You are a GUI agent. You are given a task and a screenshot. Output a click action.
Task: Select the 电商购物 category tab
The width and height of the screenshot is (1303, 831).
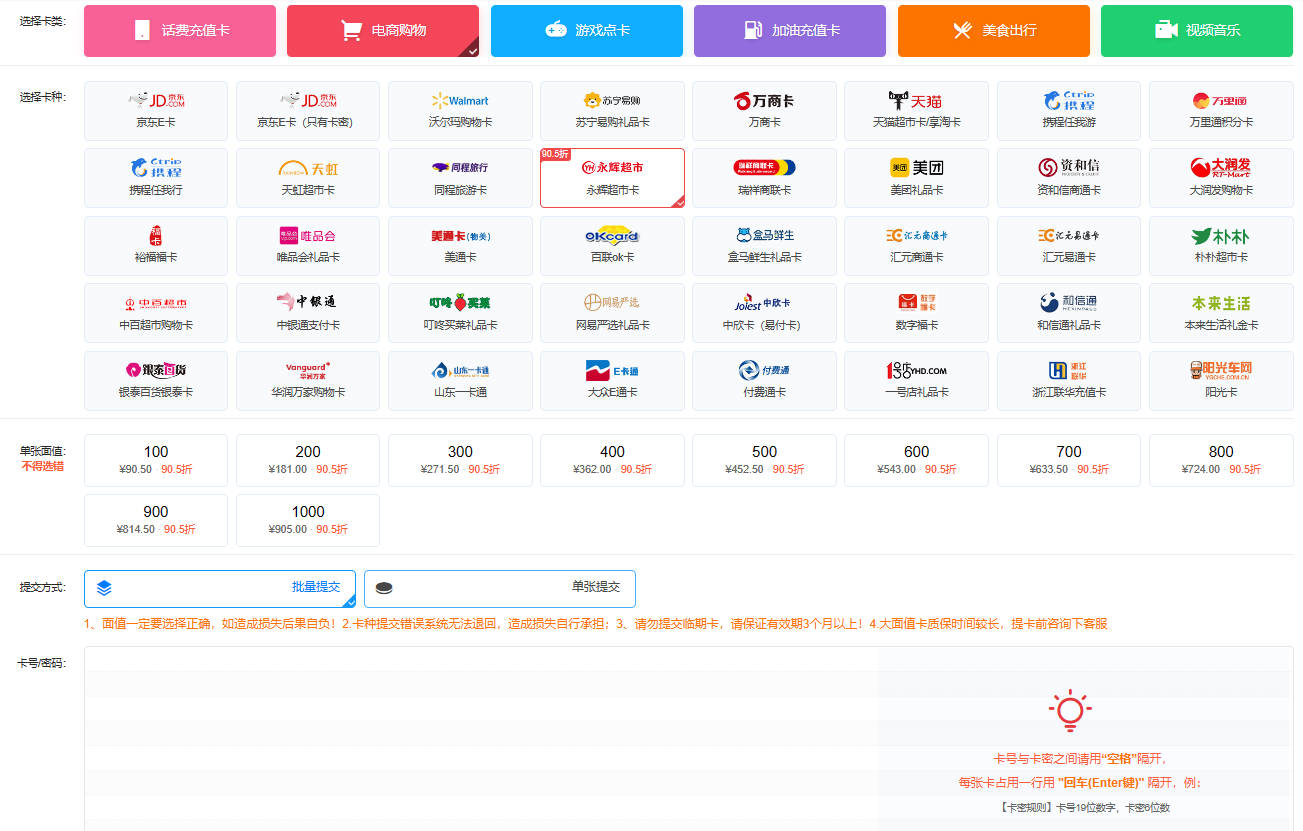383,31
